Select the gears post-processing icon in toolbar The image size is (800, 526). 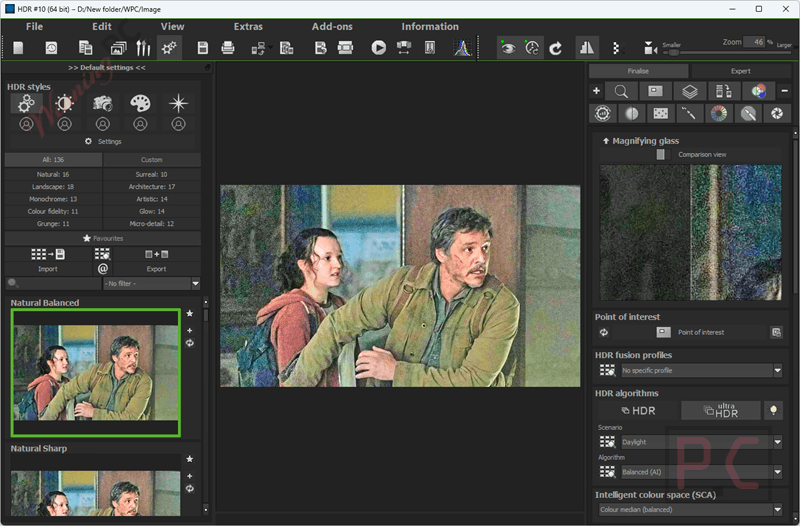[169, 48]
